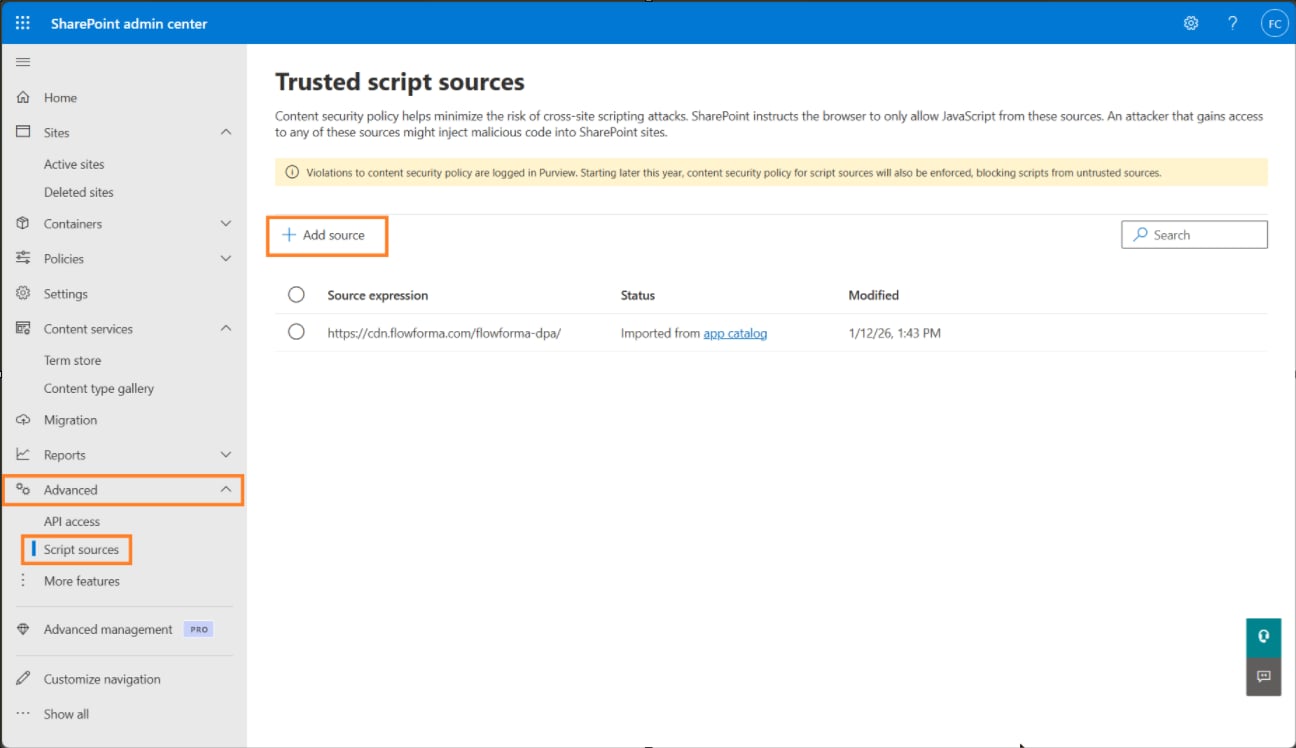Open More features page
Image resolution: width=1296 pixels, height=748 pixels.
(82, 580)
